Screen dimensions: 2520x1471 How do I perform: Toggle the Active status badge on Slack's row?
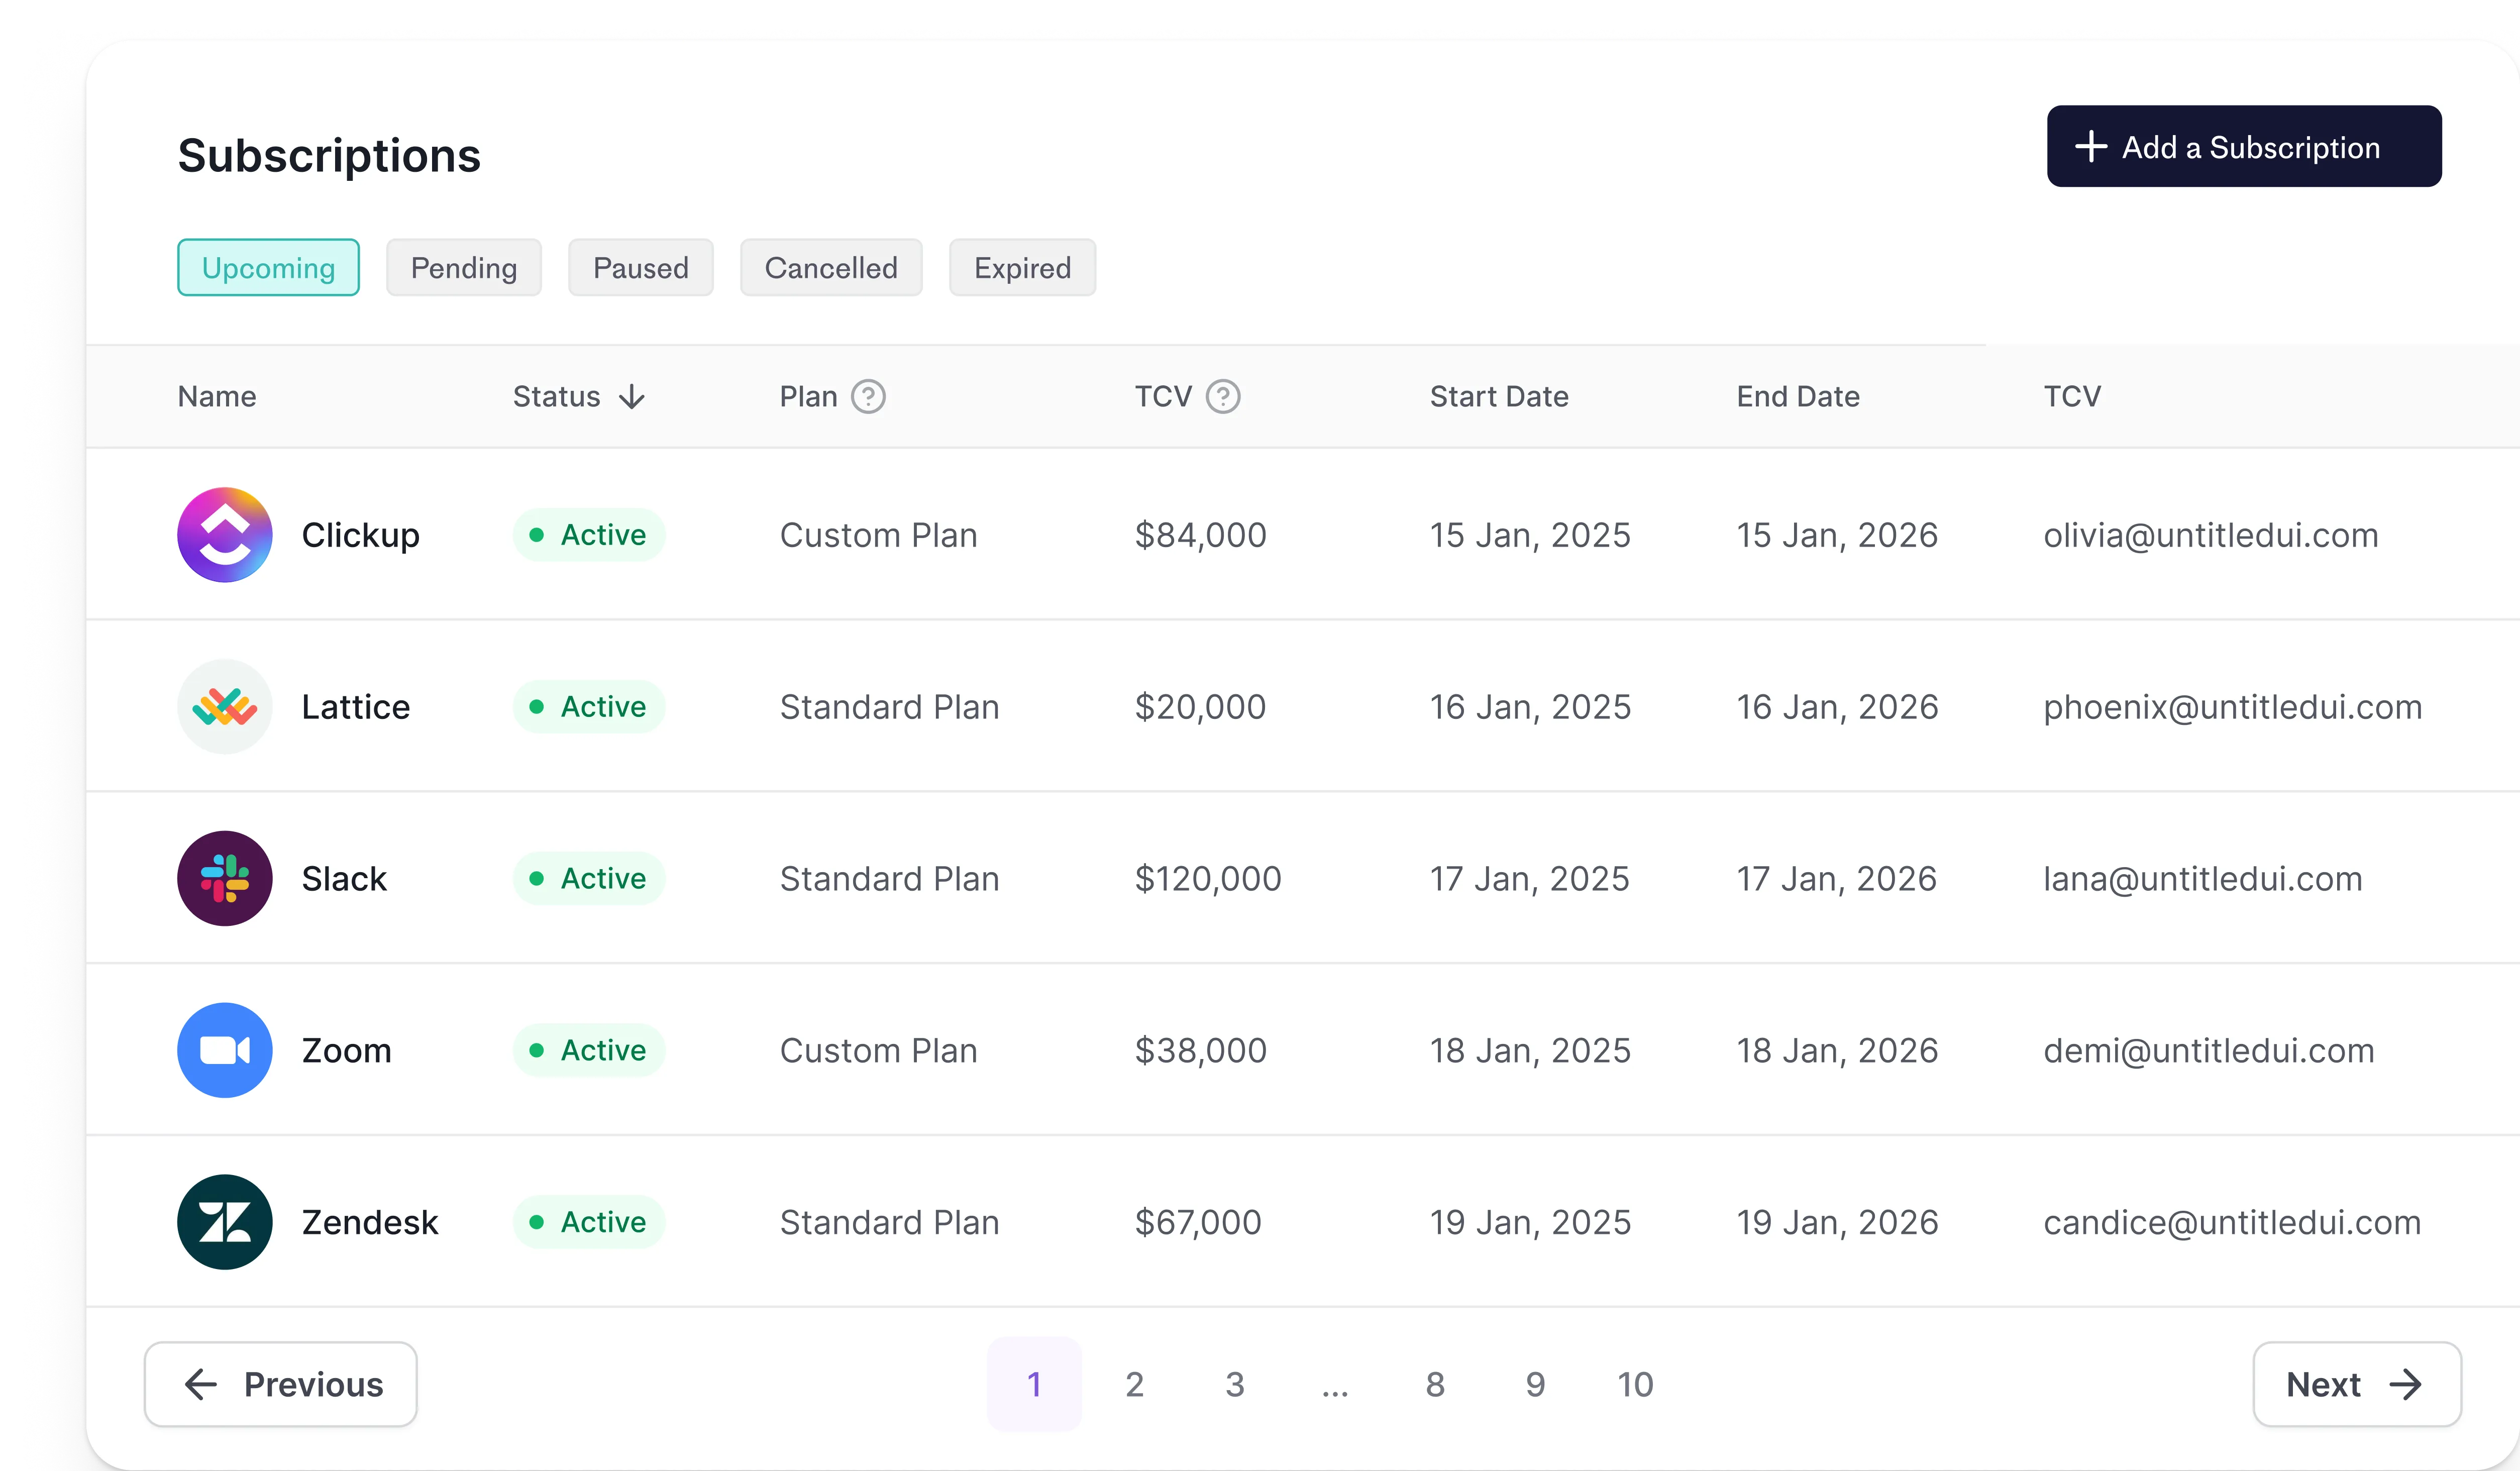(x=588, y=878)
